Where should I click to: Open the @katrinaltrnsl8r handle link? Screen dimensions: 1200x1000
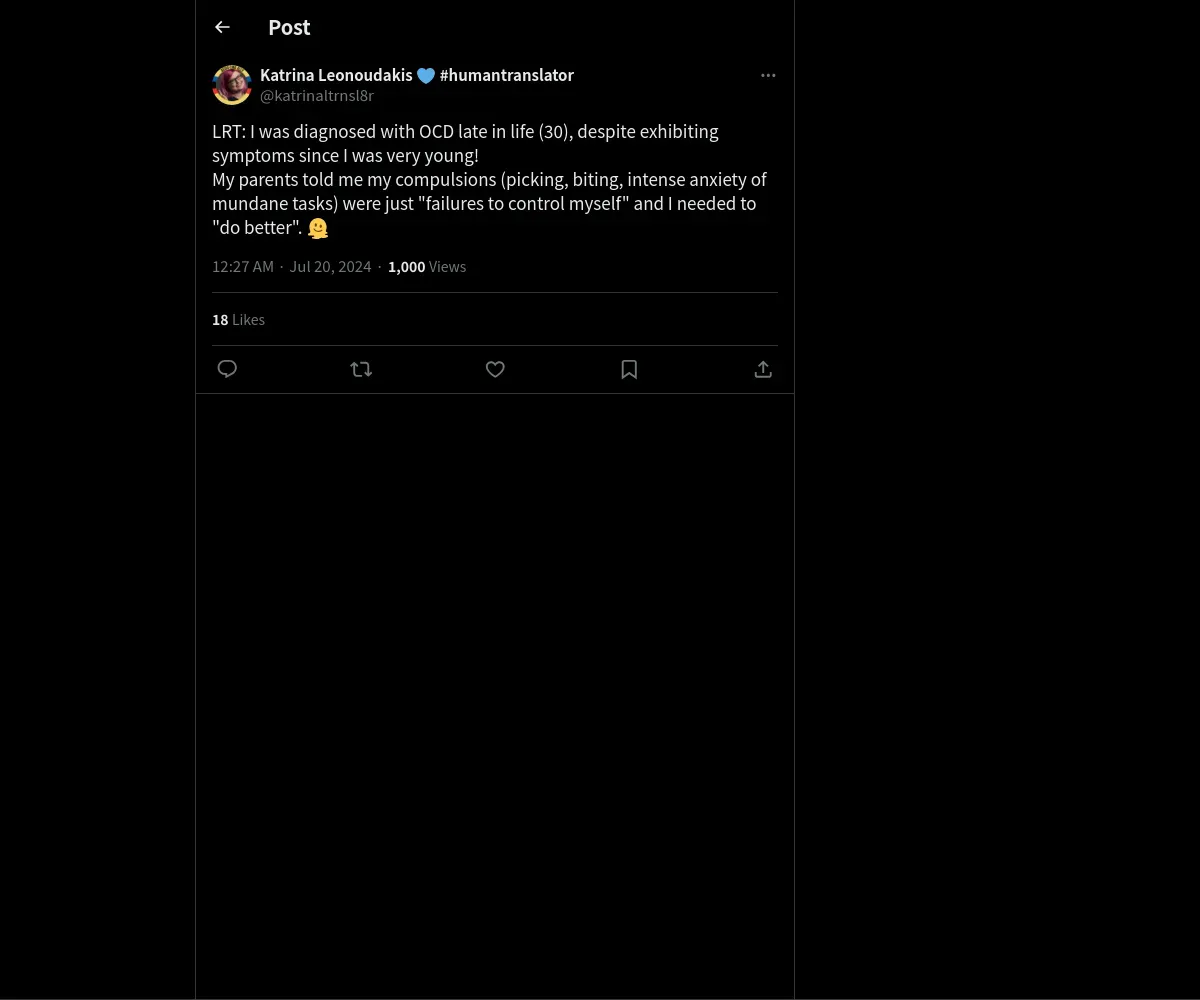point(317,95)
